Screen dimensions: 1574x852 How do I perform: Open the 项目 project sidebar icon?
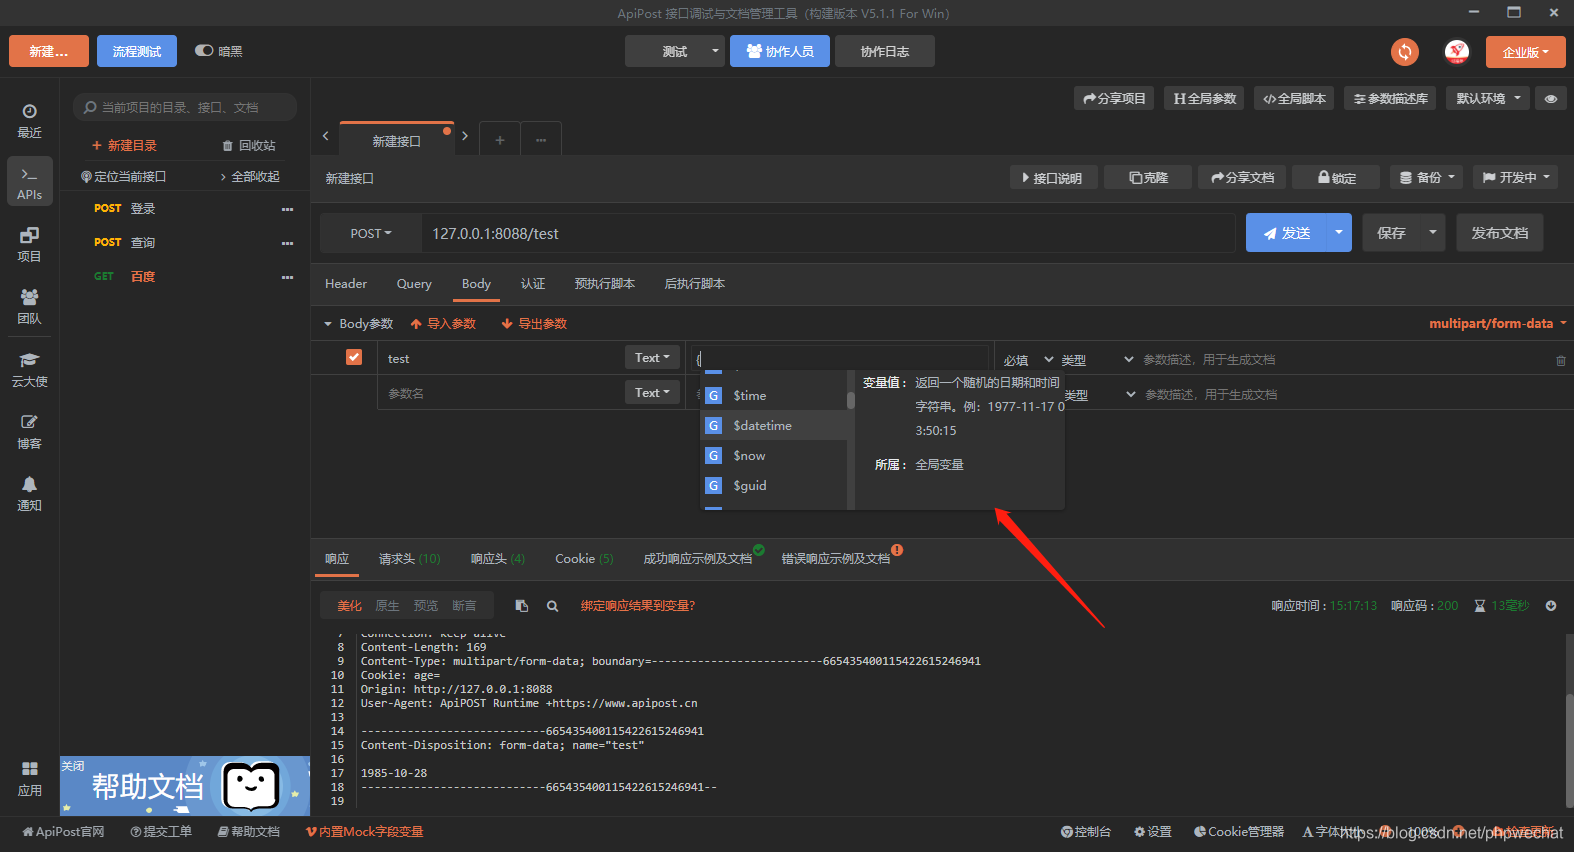[x=29, y=244]
